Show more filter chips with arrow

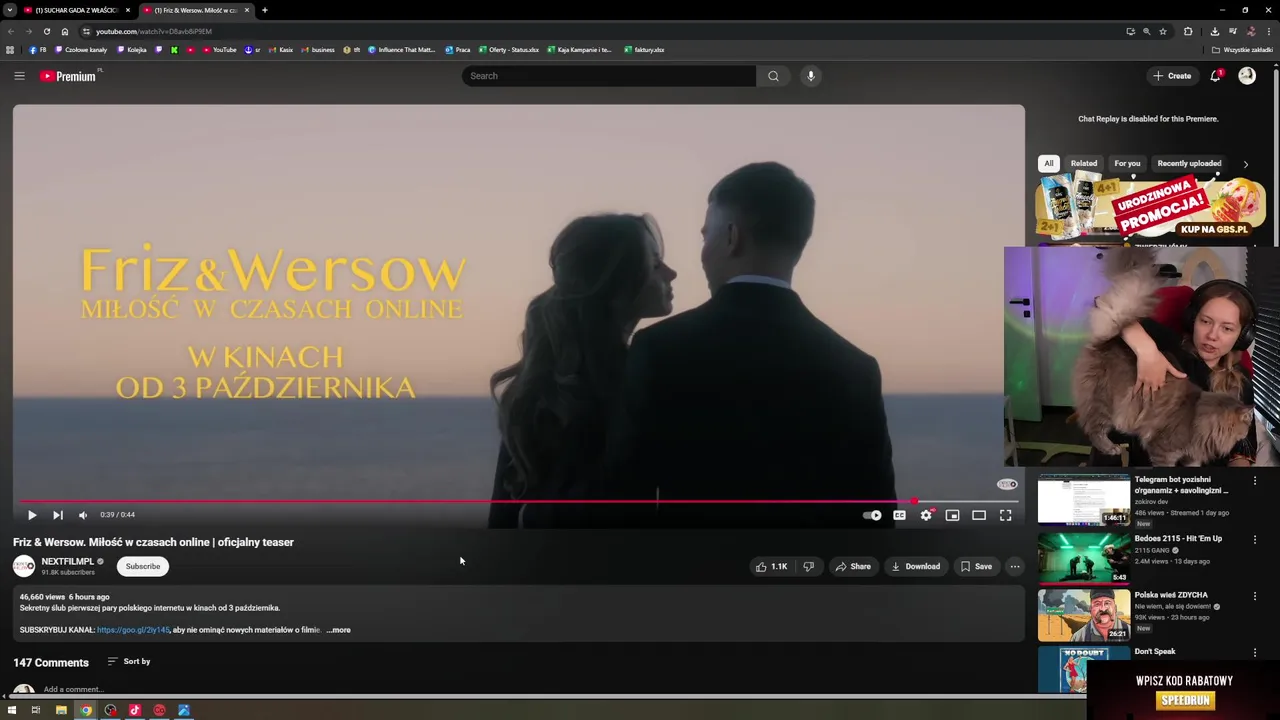tap(1245, 164)
